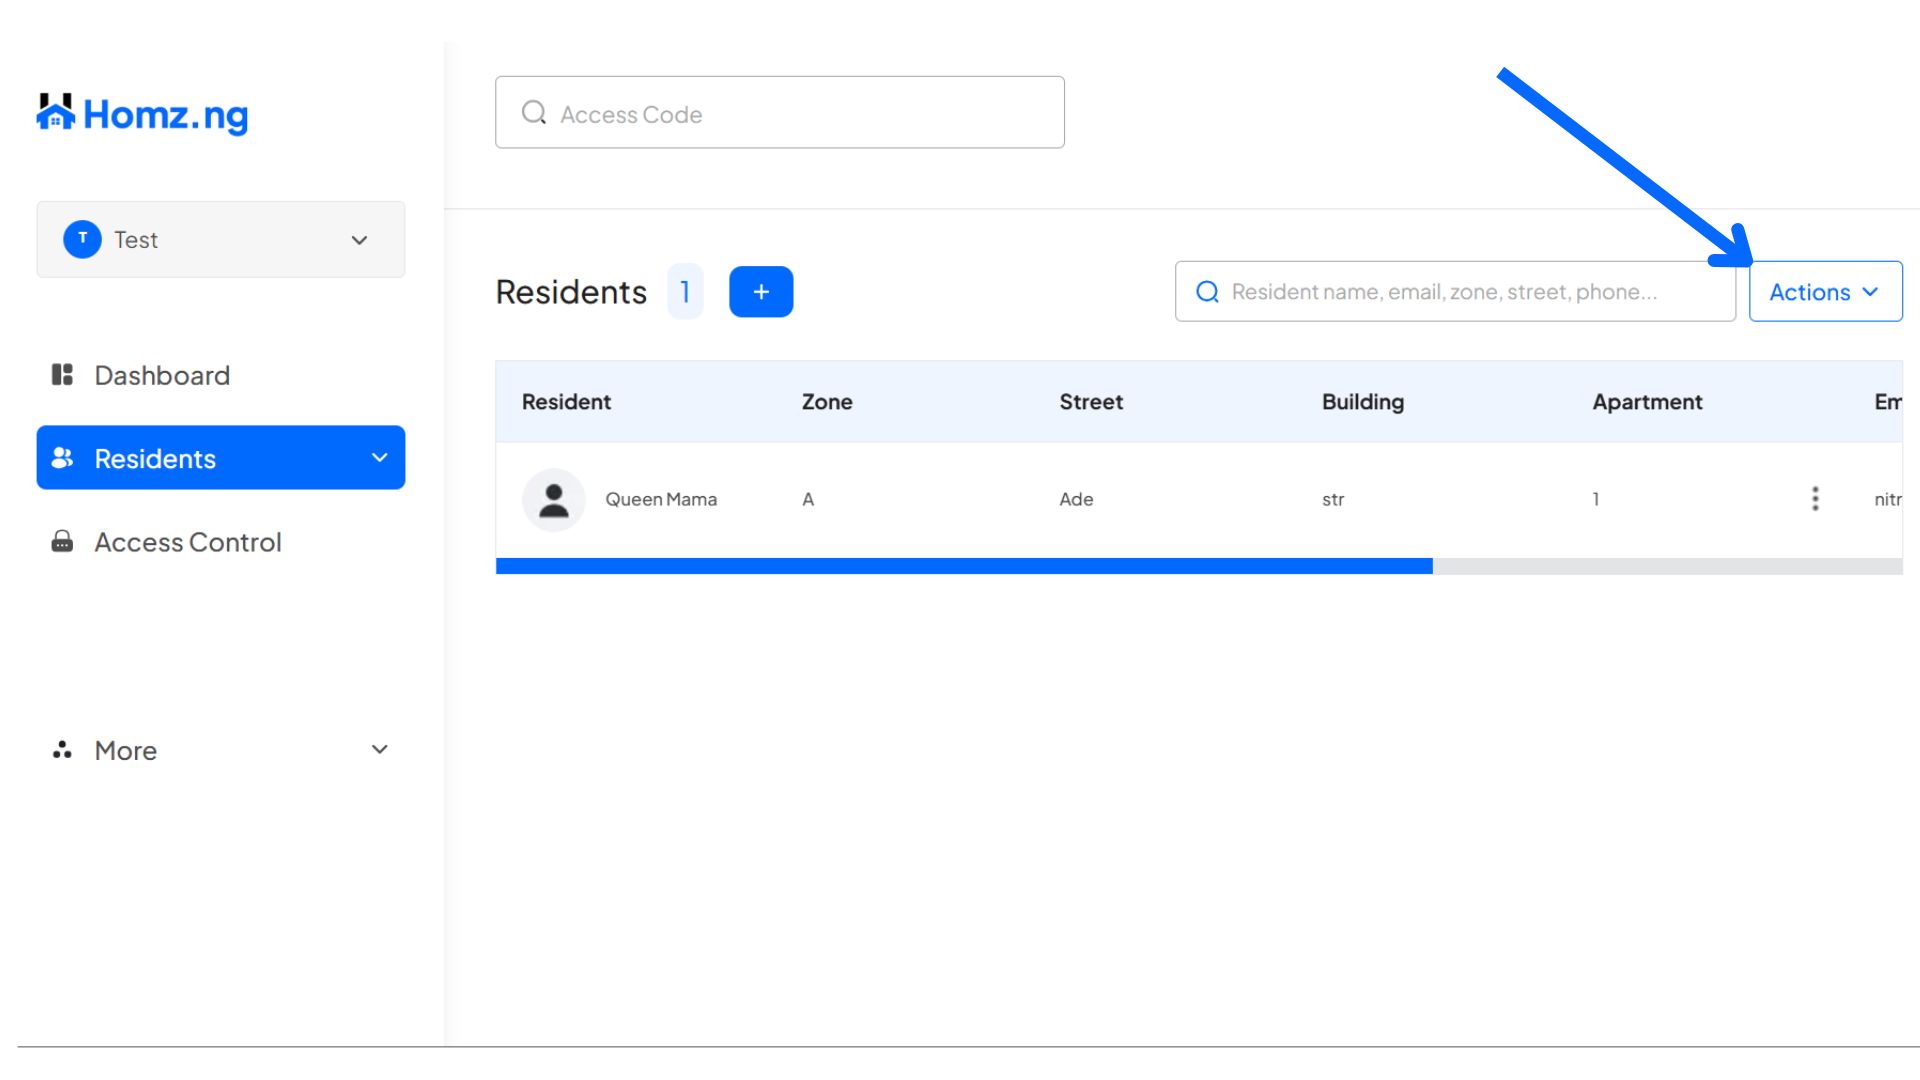Click the Dashboard grid icon
Screen dimensions: 1920x1080
point(62,375)
